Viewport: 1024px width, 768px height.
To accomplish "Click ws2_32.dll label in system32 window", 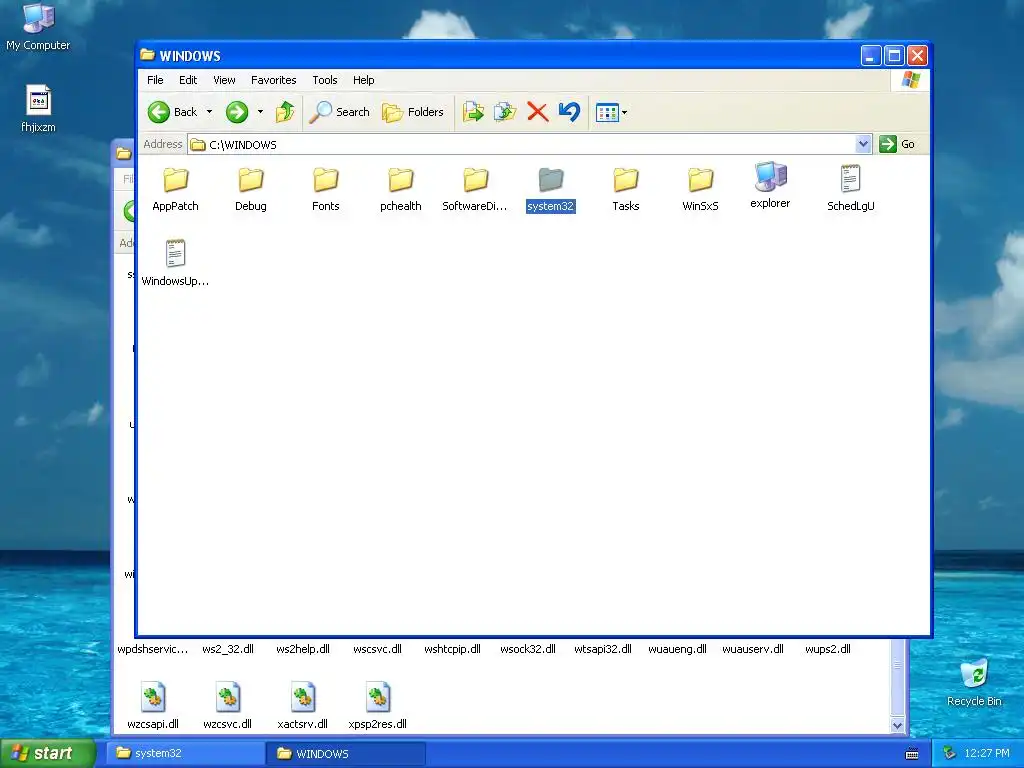I will coord(228,649).
